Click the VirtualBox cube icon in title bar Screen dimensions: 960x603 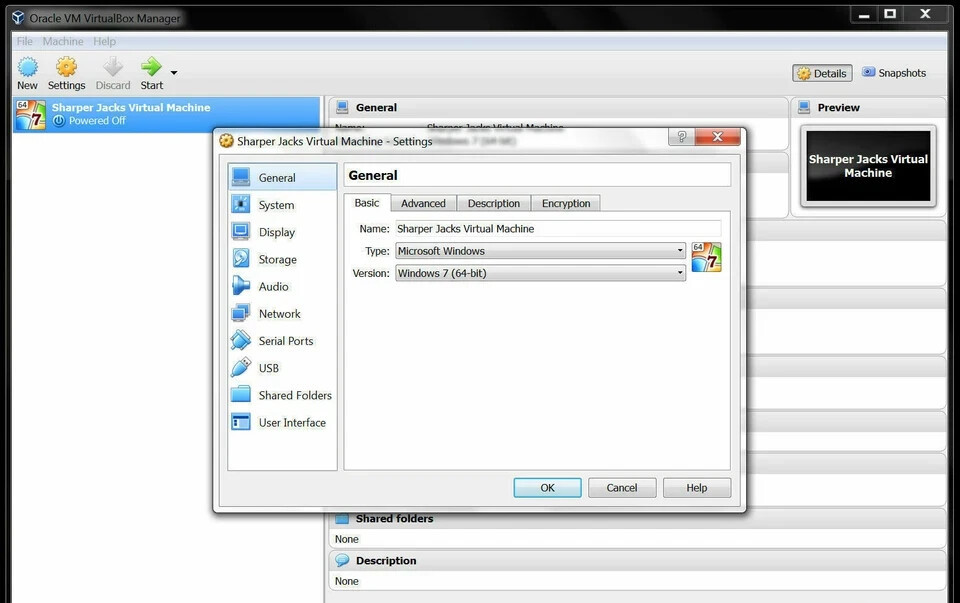pos(18,18)
